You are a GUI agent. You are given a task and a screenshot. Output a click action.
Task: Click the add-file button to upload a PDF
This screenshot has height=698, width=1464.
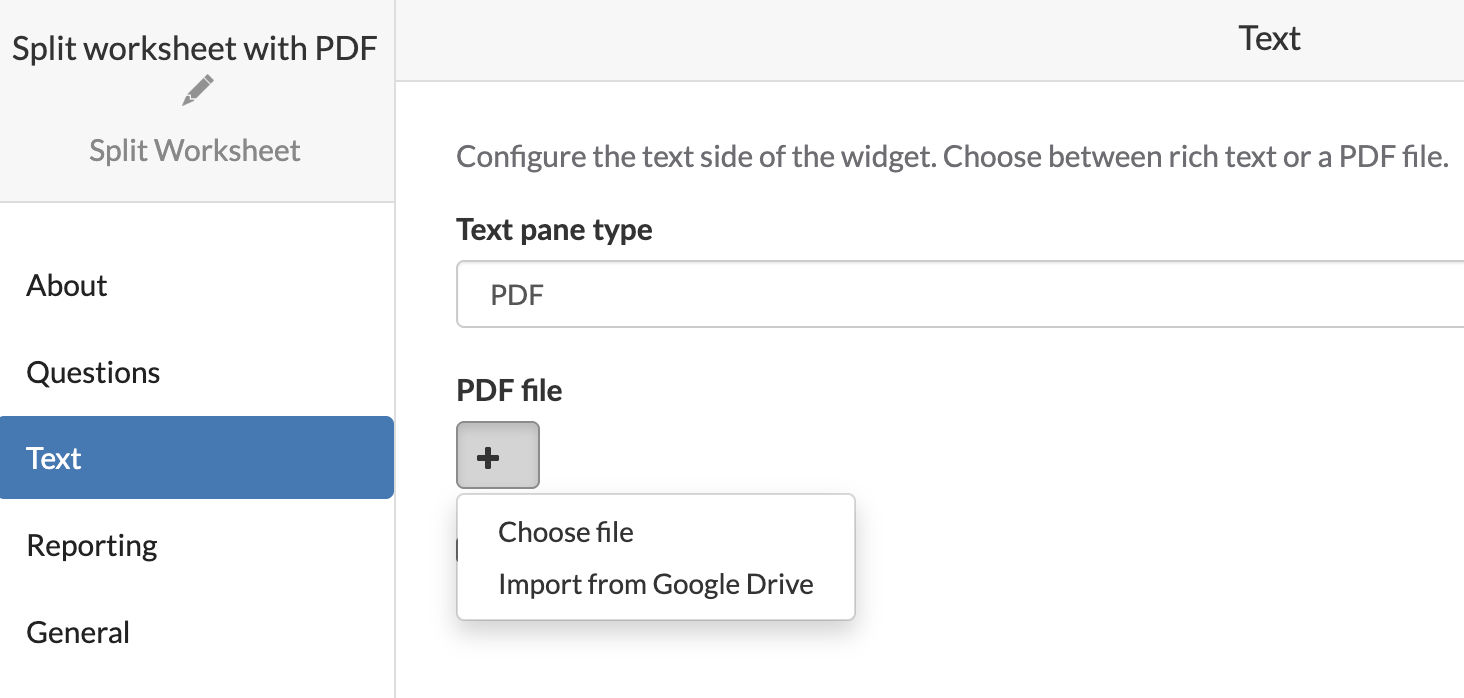[497, 455]
